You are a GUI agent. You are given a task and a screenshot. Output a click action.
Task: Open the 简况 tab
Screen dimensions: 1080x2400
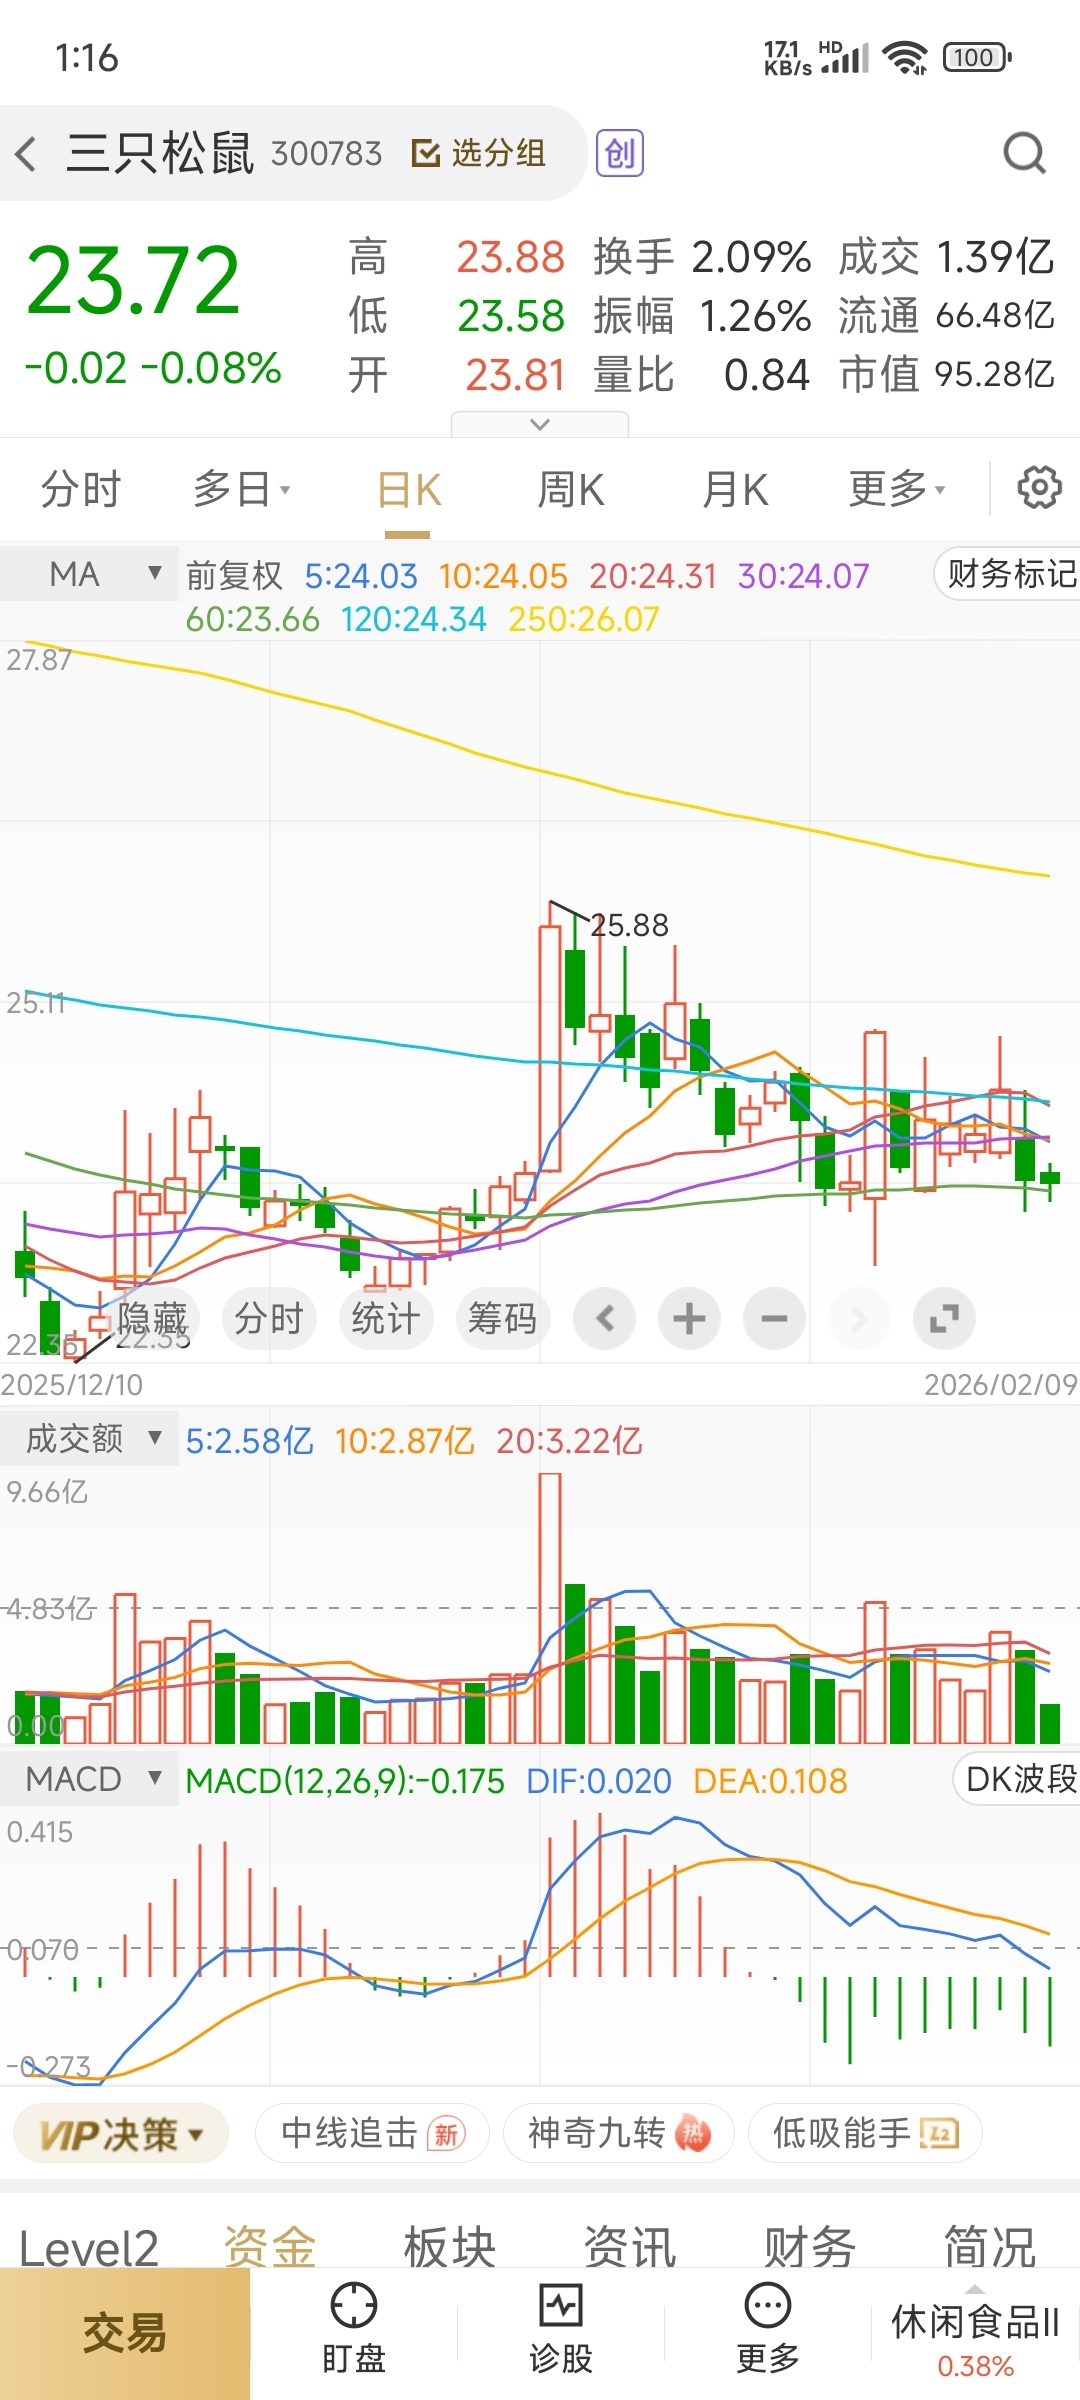click(x=990, y=2248)
